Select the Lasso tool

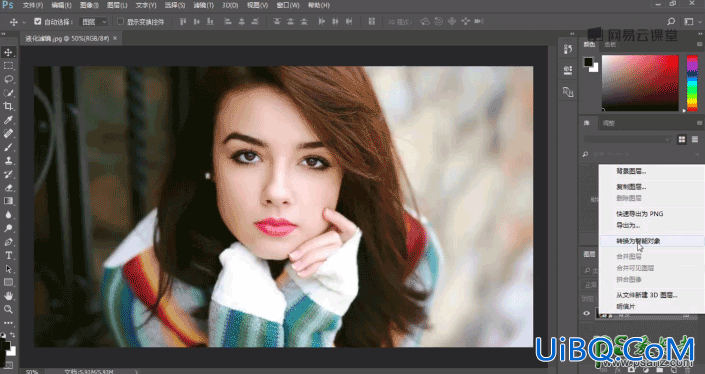click(8, 80)
